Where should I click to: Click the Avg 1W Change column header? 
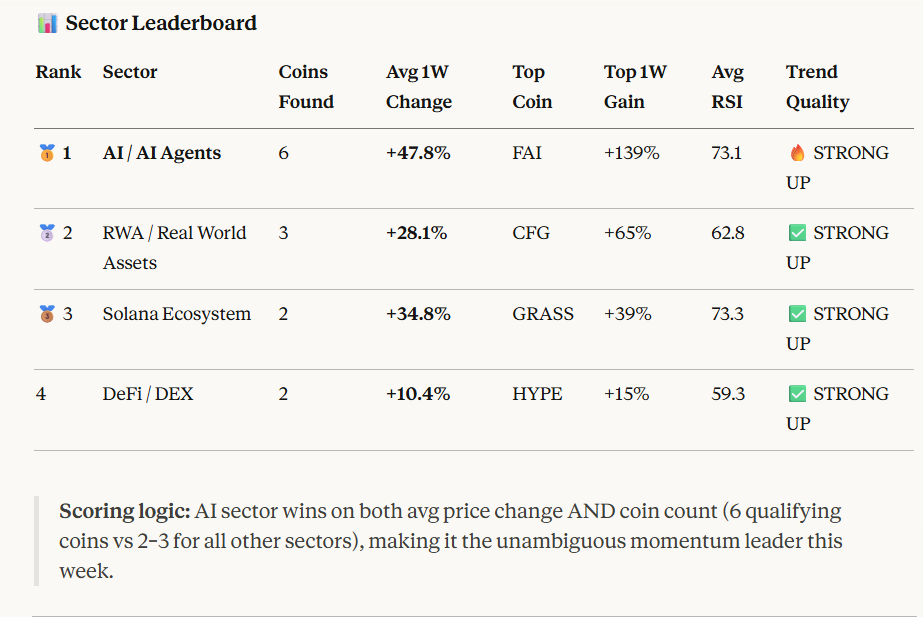[419, 87]
